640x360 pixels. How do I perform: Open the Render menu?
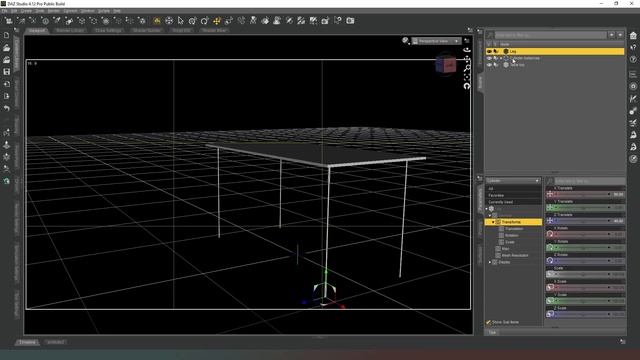(x=54, y=11)
